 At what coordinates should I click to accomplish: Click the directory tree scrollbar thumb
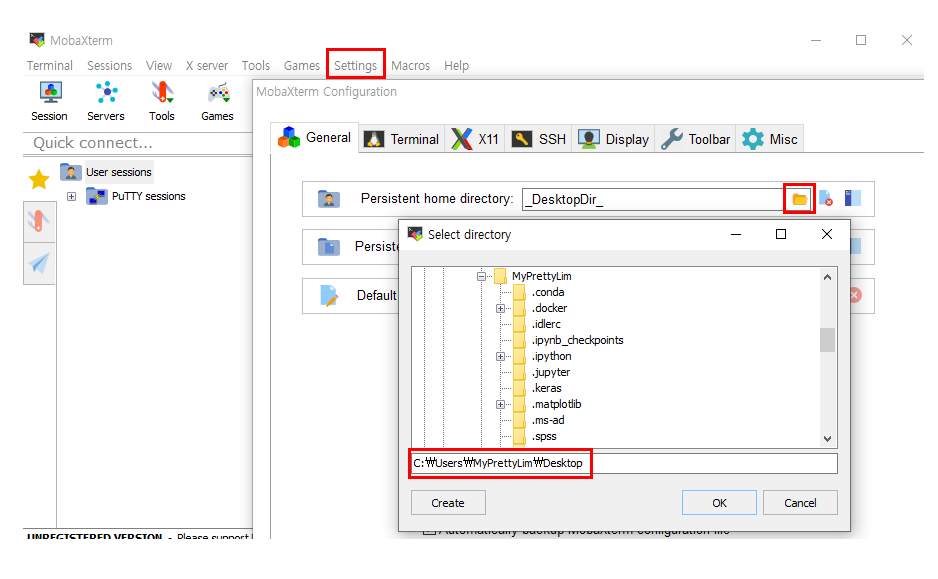[x=827, y=340]
